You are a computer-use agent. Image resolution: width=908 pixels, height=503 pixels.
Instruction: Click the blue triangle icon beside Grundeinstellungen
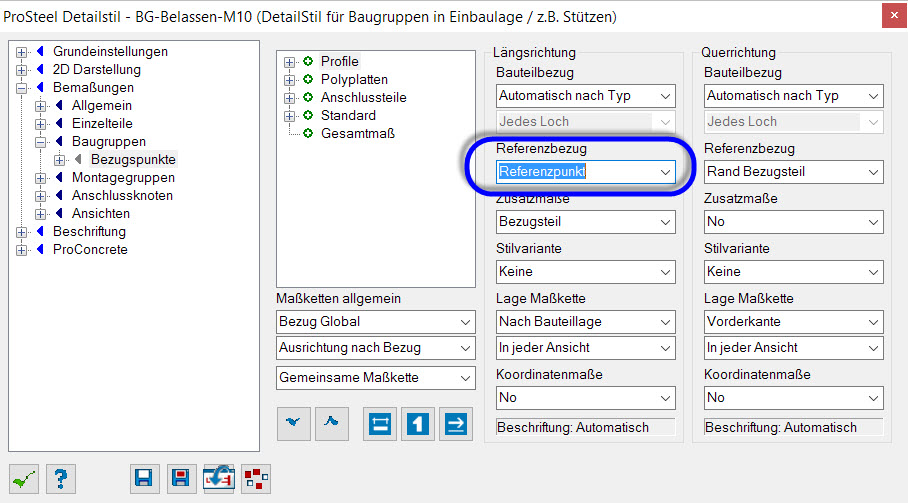click(41, 51)
